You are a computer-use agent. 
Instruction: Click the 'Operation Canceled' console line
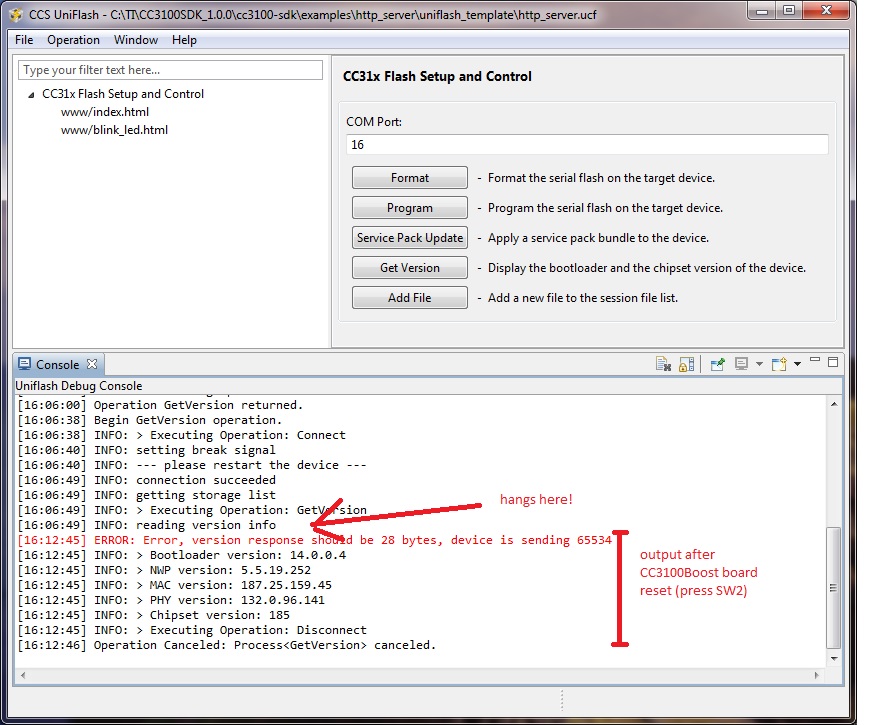227,645
